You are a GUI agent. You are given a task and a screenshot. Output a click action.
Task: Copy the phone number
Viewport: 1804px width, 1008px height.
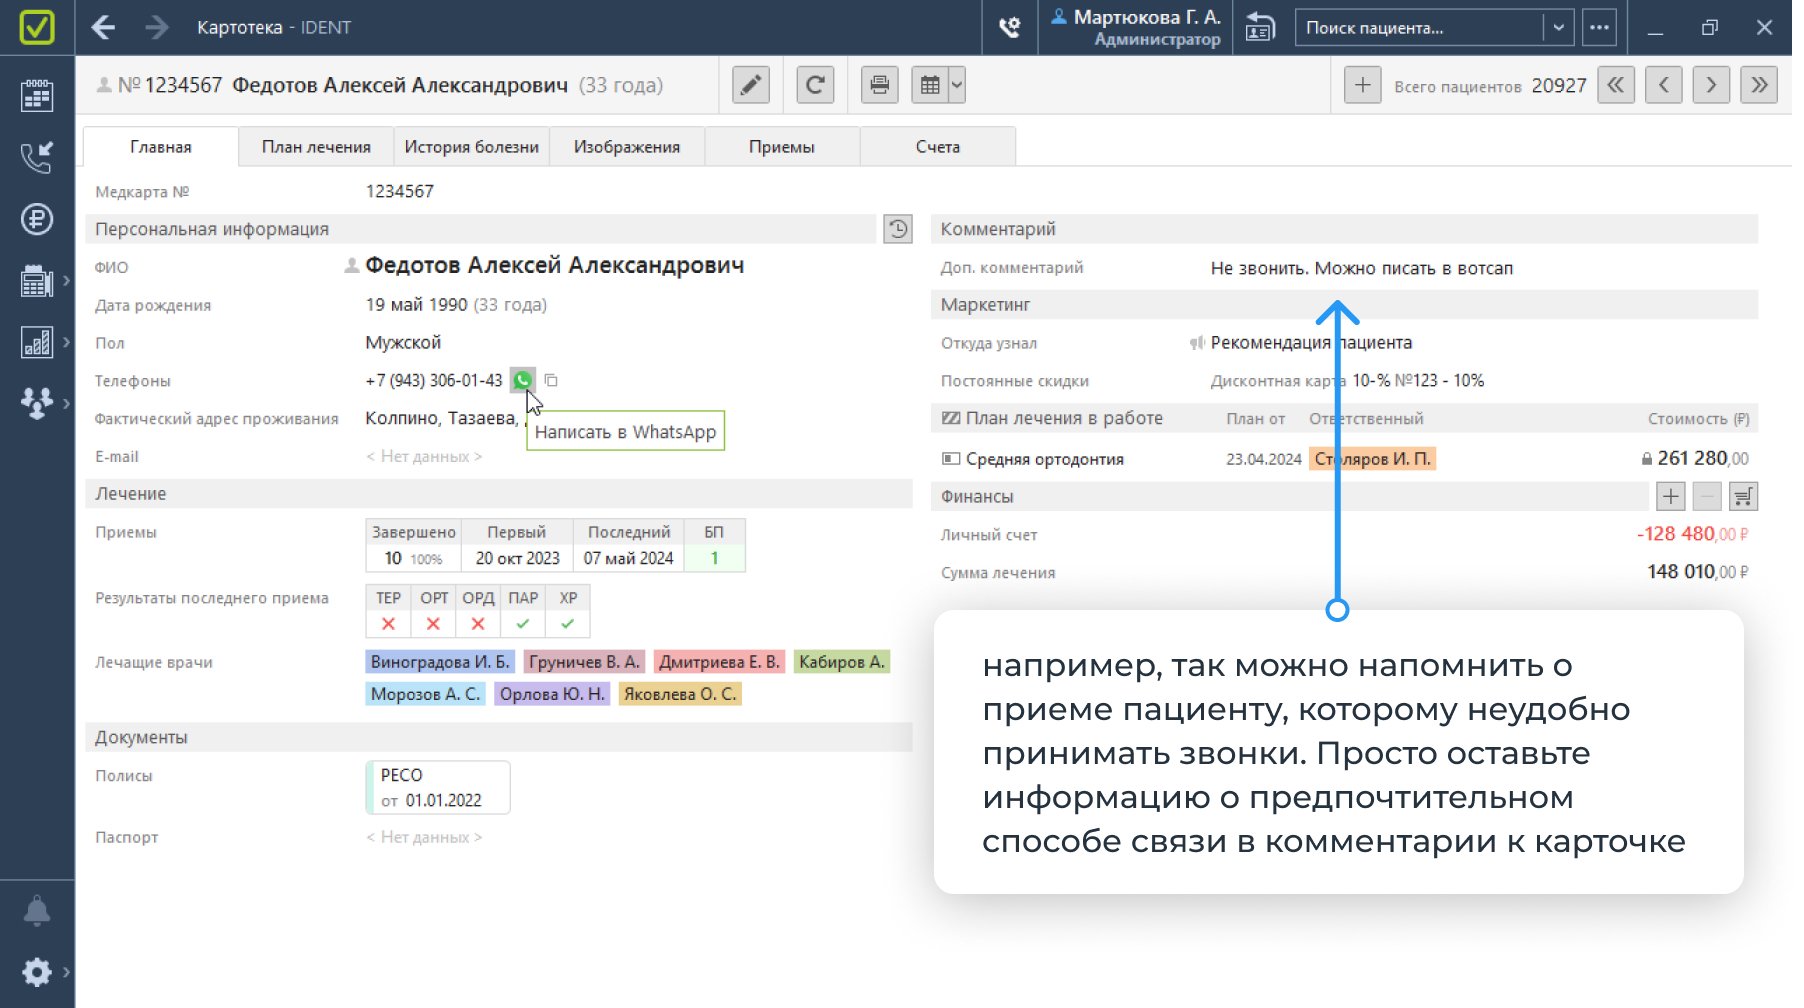point(551,380)
